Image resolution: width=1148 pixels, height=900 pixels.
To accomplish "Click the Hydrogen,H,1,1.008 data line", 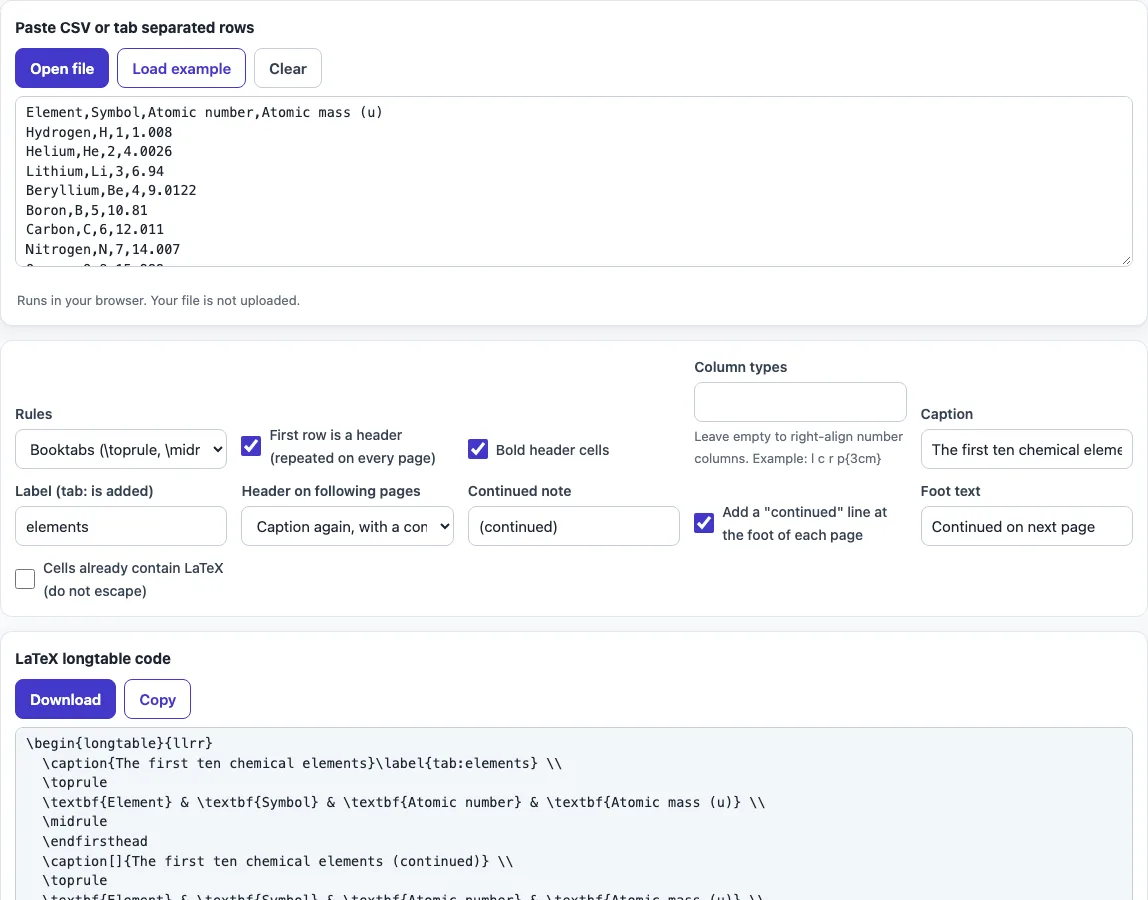I will pyautogui.click(x=99, y=133).
